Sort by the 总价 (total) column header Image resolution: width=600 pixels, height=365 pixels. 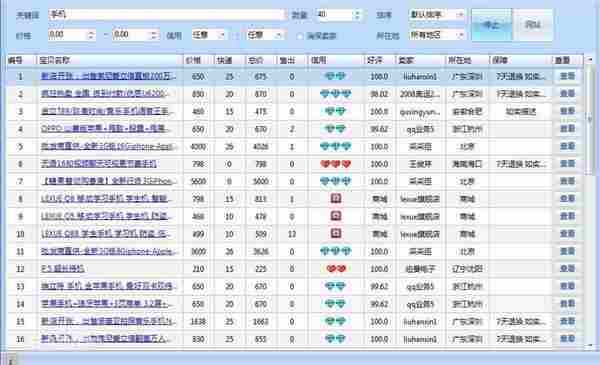coord(261,60)
